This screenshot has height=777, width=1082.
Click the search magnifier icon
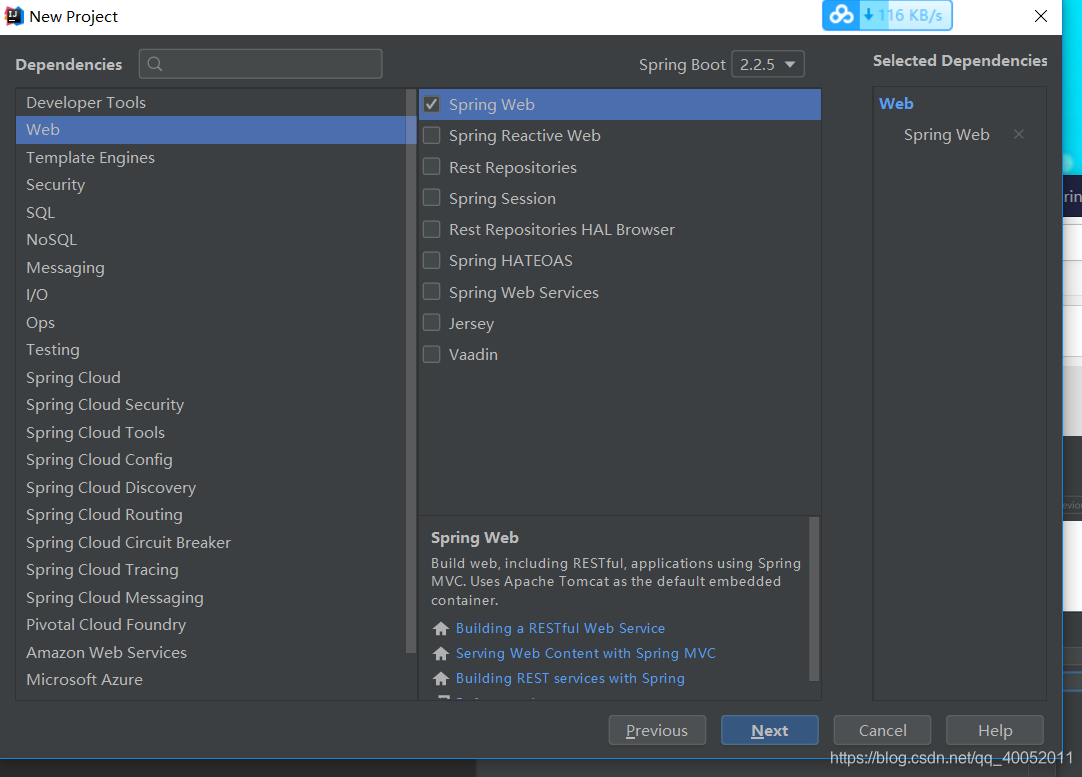[x=155, y=64]
